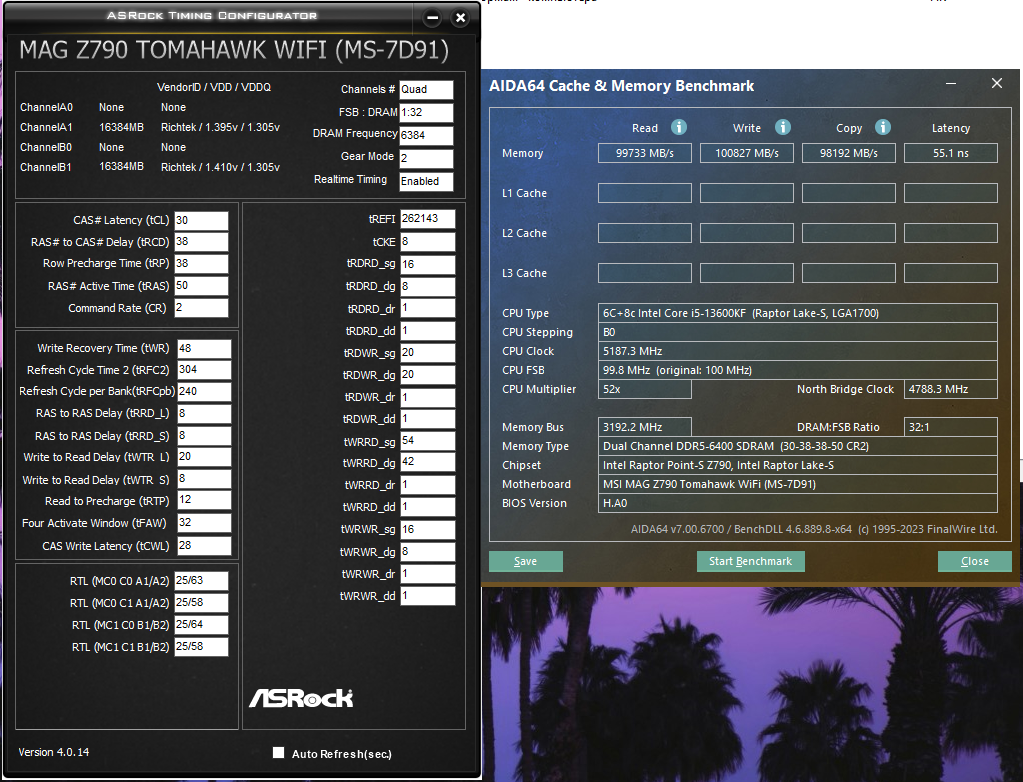Click the Memory Latency result 55.1 ns
The height and width of the screenshot is (782, 1023).
951,153
